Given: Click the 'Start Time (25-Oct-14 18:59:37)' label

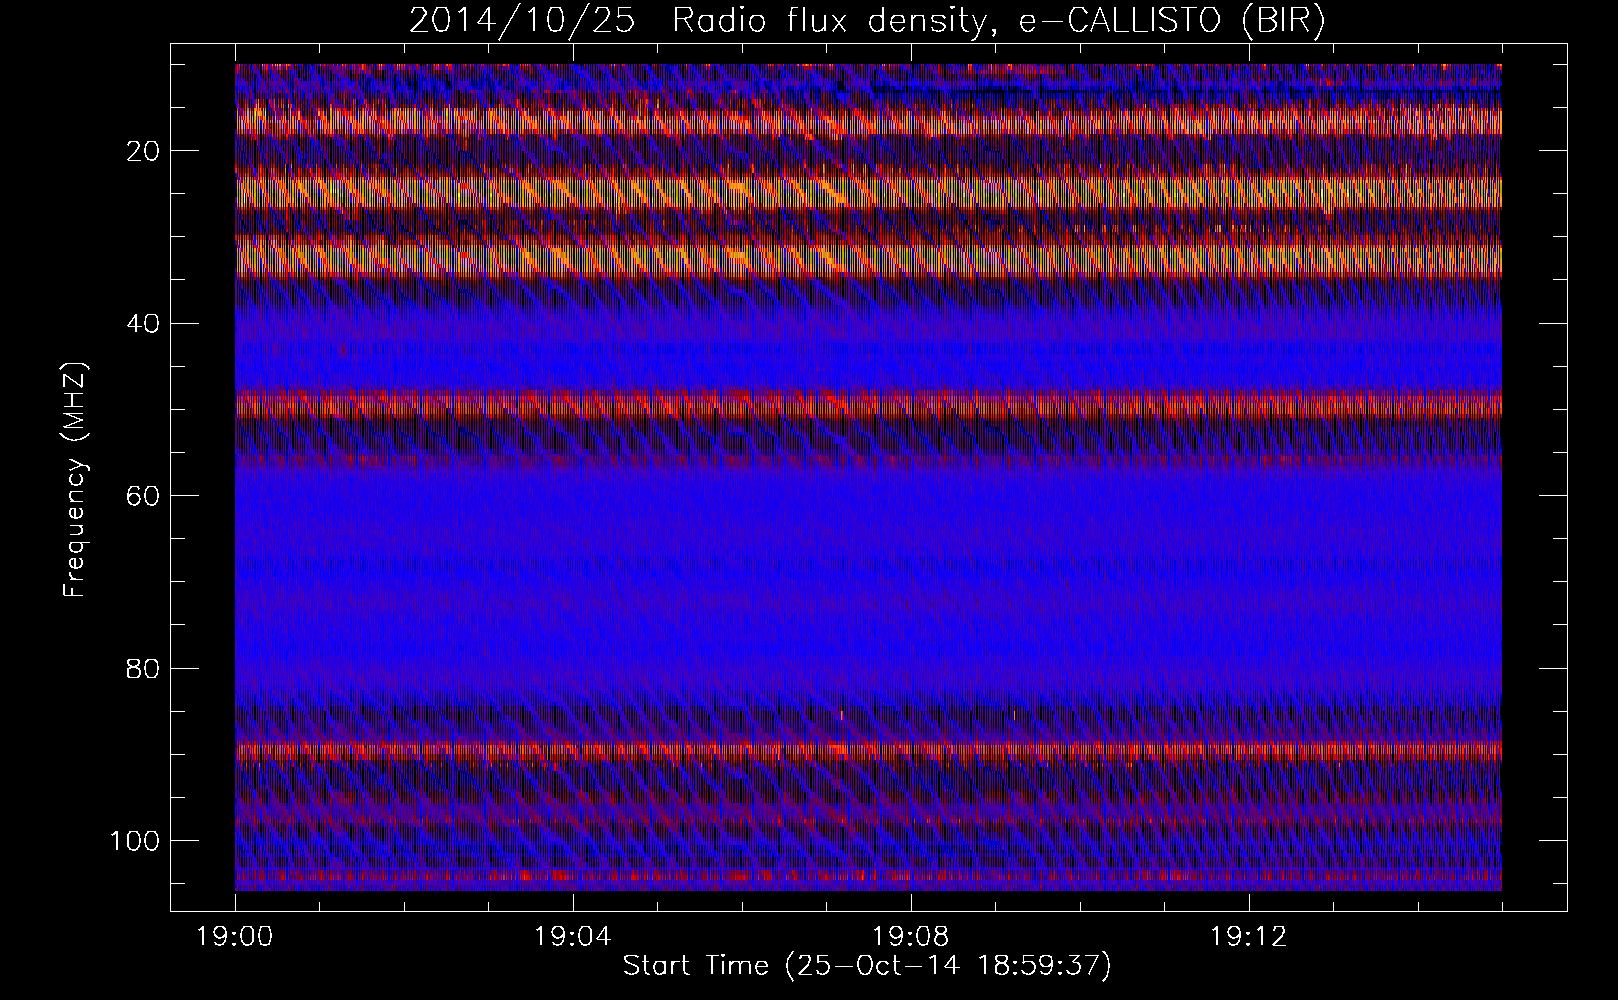Looking at the screenshot, I should click(867, 966).
